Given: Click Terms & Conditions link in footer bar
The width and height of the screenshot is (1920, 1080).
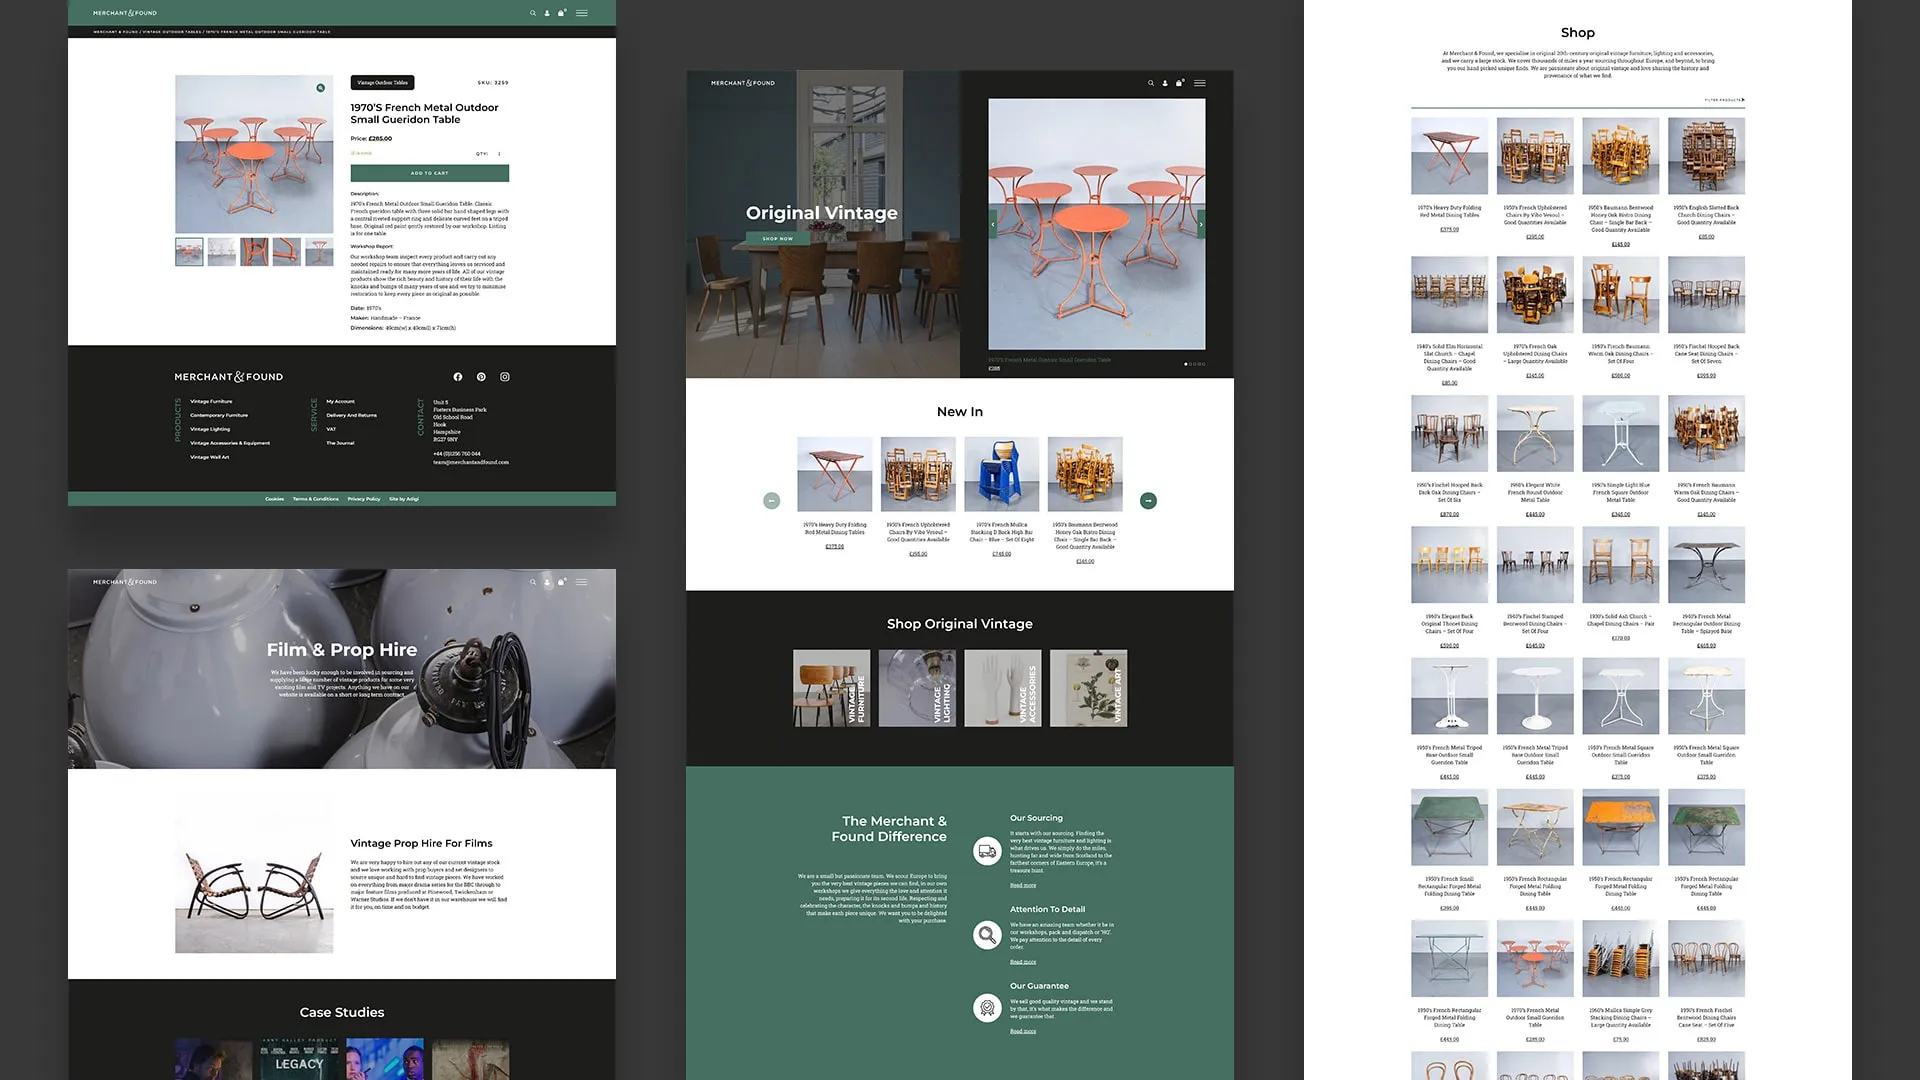Looking at the screenshot, I should (316, 499).
